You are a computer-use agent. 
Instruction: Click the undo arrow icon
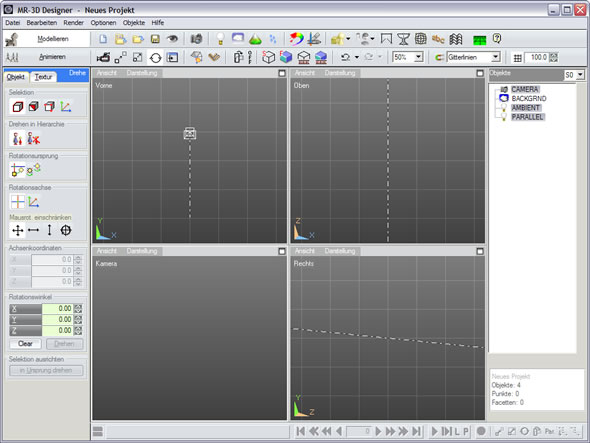[x=345, y=57]
